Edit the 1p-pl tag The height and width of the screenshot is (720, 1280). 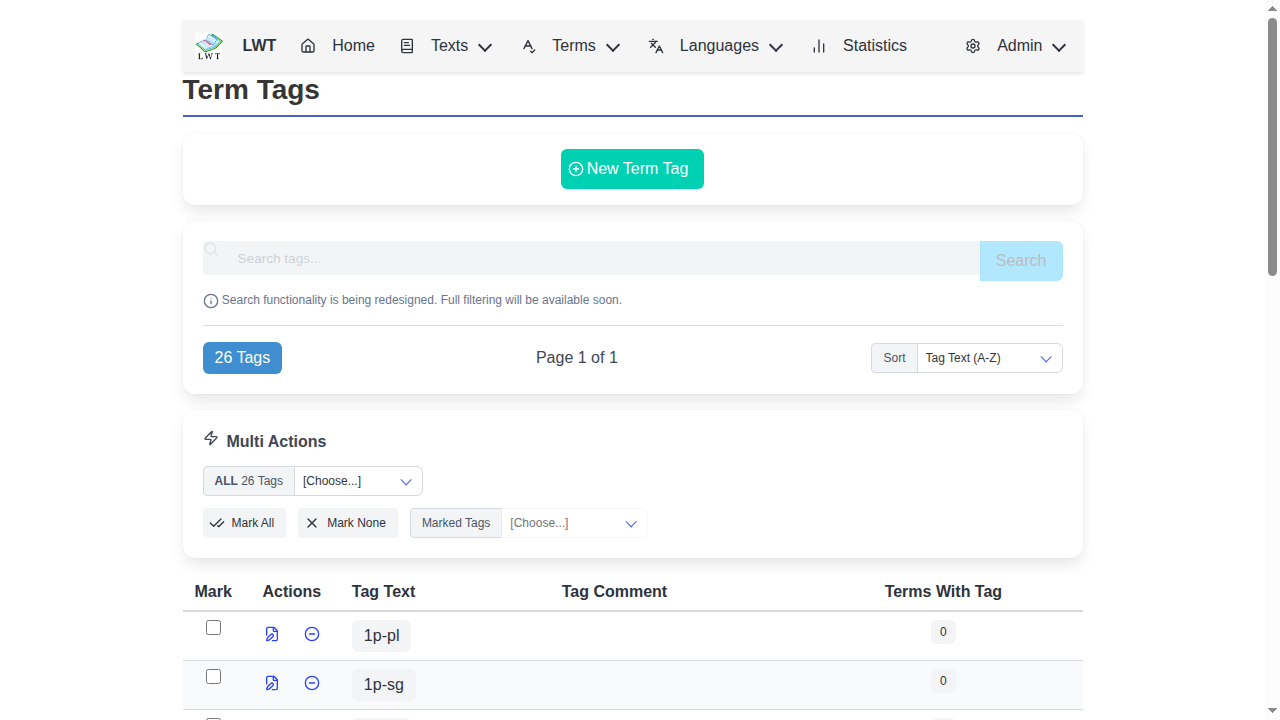tap(272, 634)
